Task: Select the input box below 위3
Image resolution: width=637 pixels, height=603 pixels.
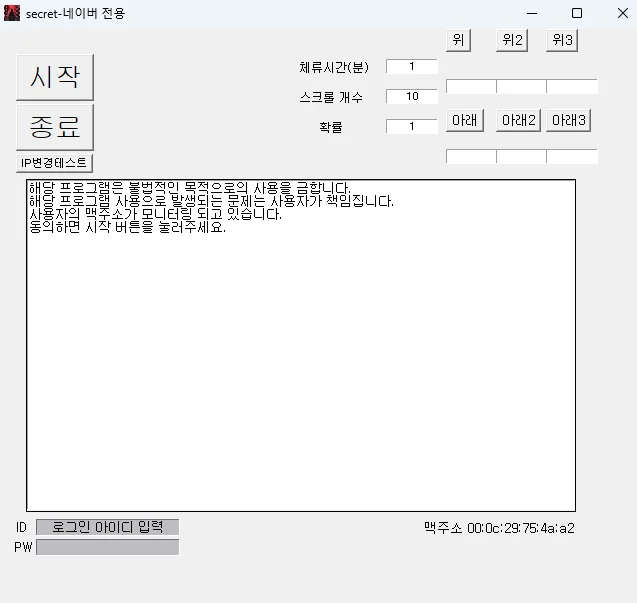Action: (572, 87)
